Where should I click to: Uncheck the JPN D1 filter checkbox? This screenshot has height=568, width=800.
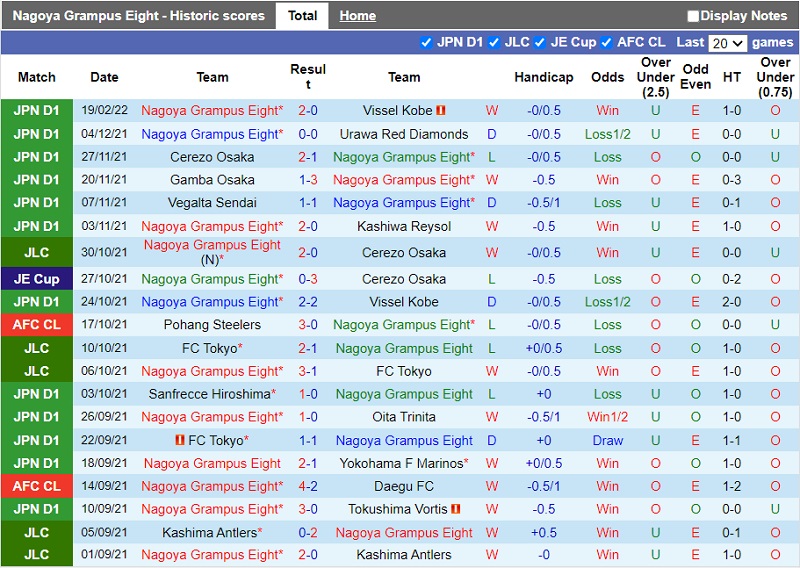[427, 43]
